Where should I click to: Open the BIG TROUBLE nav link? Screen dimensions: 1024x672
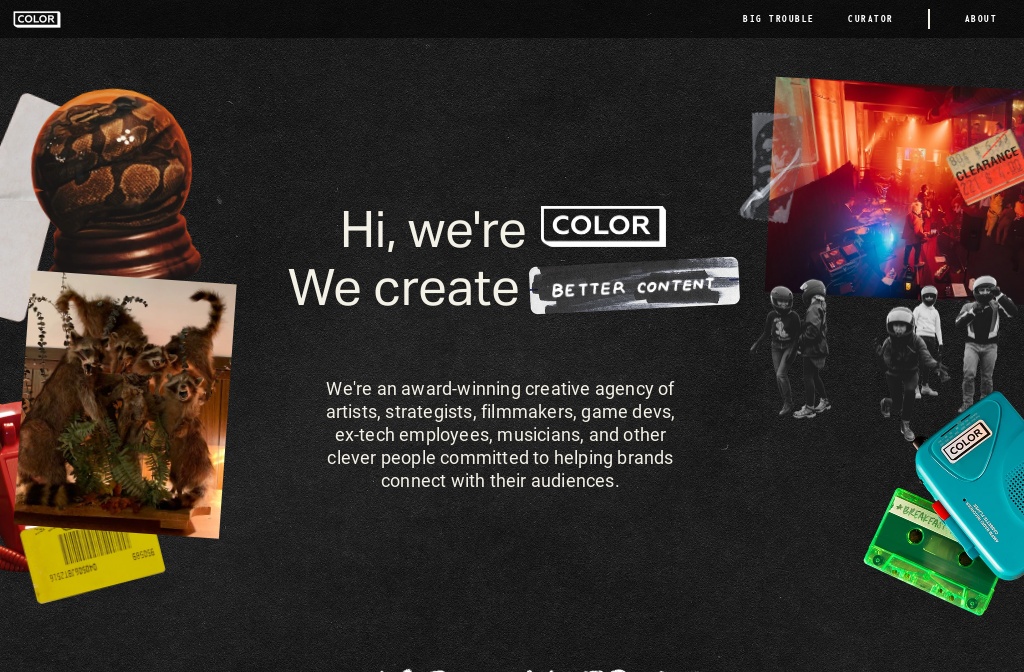click(778, 19)
